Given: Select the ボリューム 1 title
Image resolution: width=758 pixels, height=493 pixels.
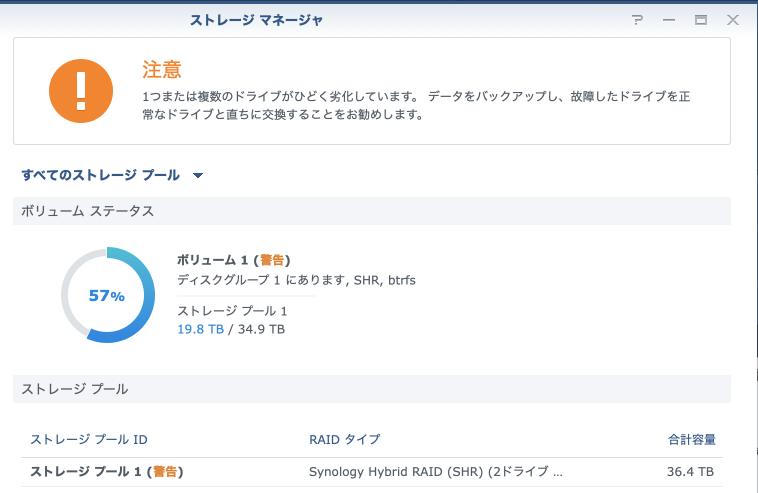Looking at the screenshot, I should pyautogui.click(x=234, y=260).
